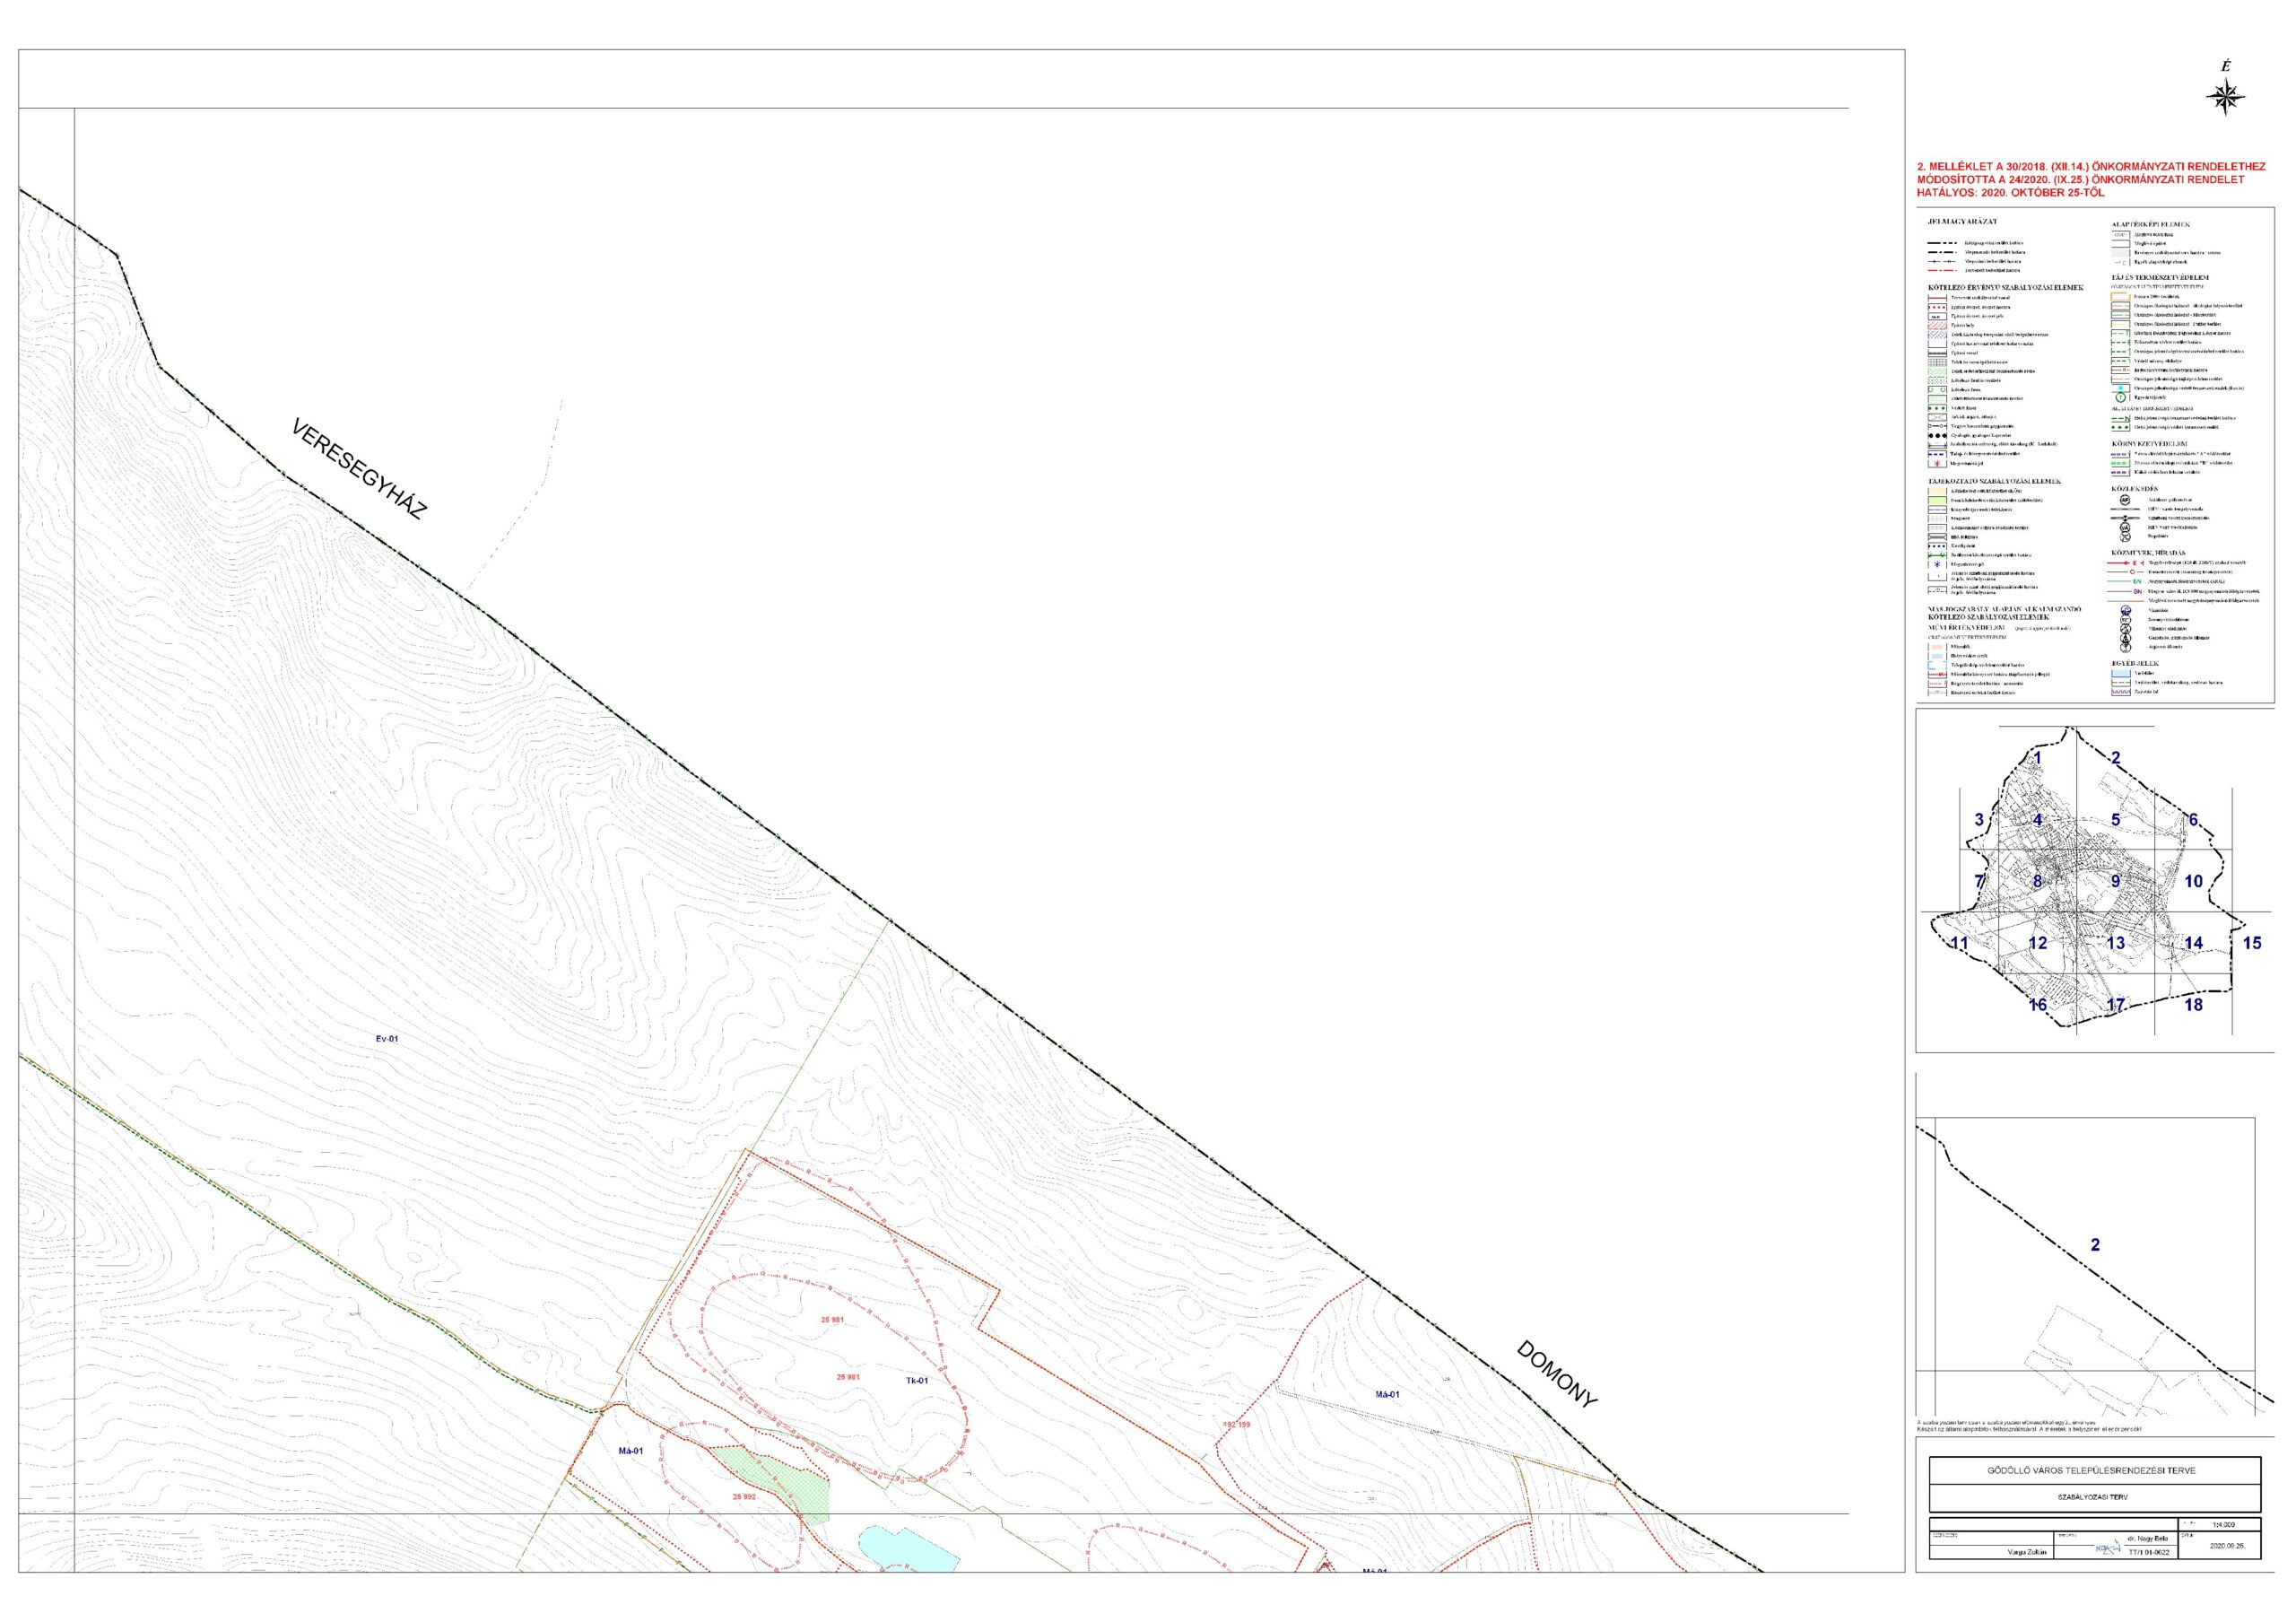The height and width of the screenshot is (1622, 2296).
Task: Click the three black dots legend symbol
Action: 1937,435
